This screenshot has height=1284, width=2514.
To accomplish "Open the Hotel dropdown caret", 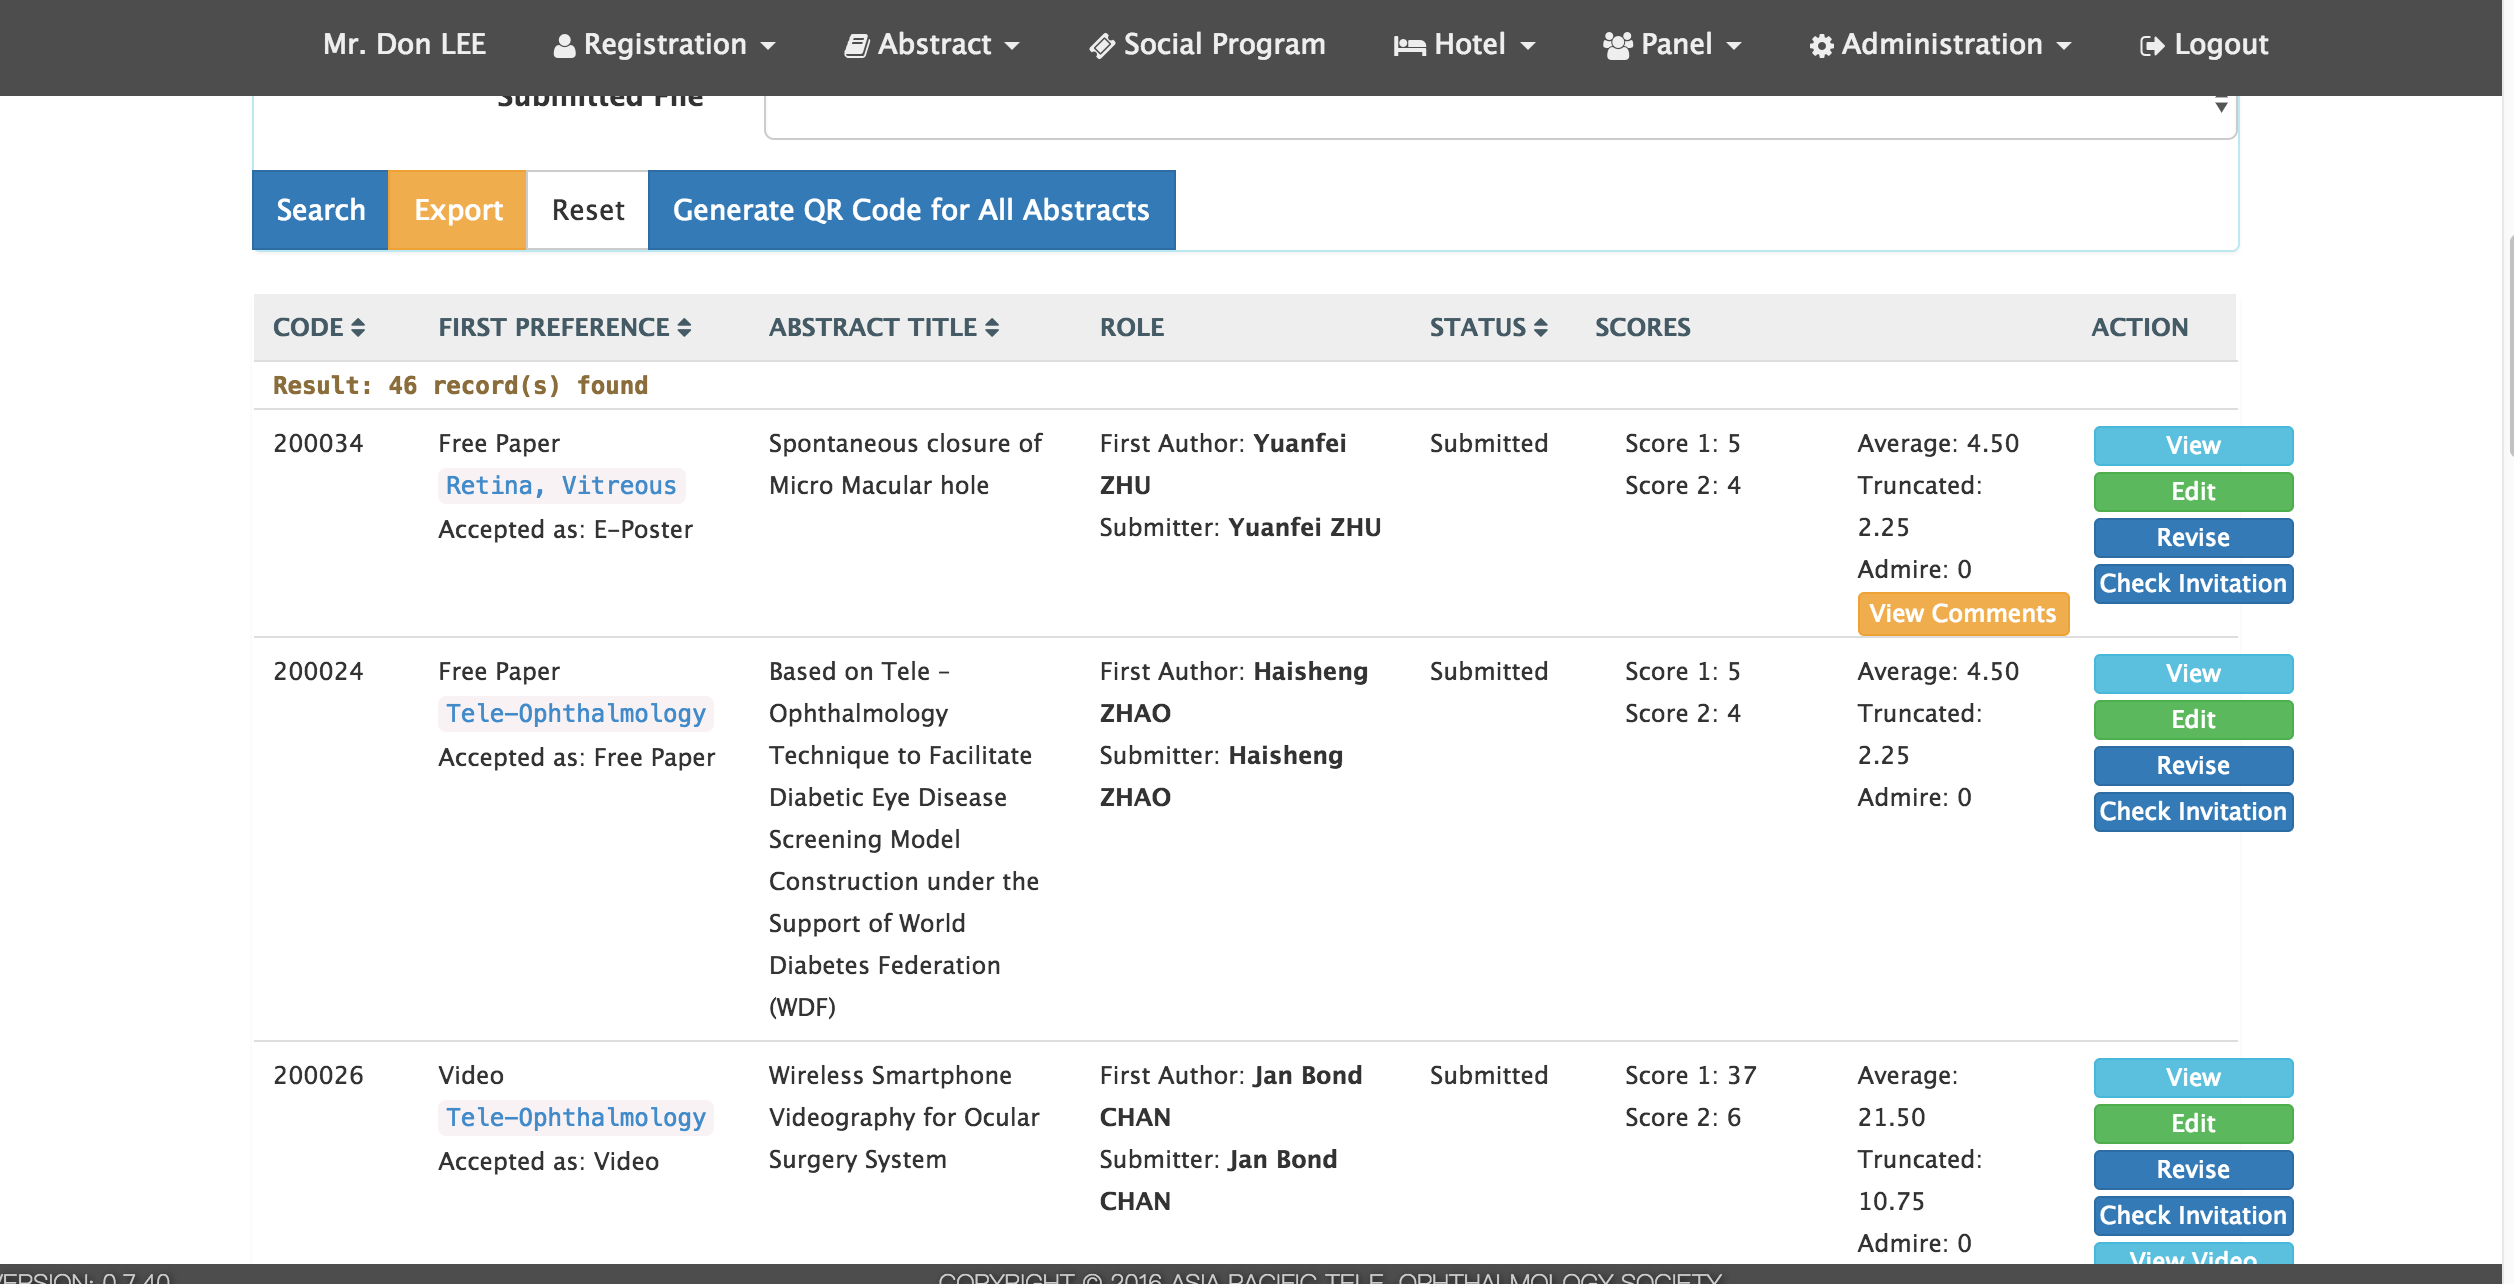I will 1528,46.
